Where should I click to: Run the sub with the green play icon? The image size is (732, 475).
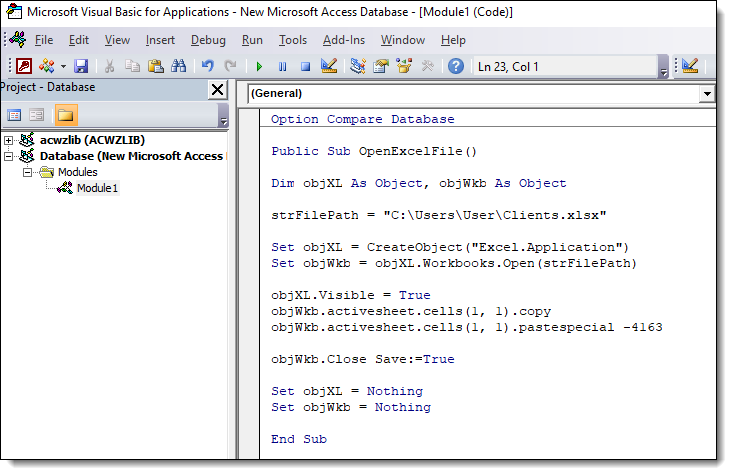click(259, 66)
